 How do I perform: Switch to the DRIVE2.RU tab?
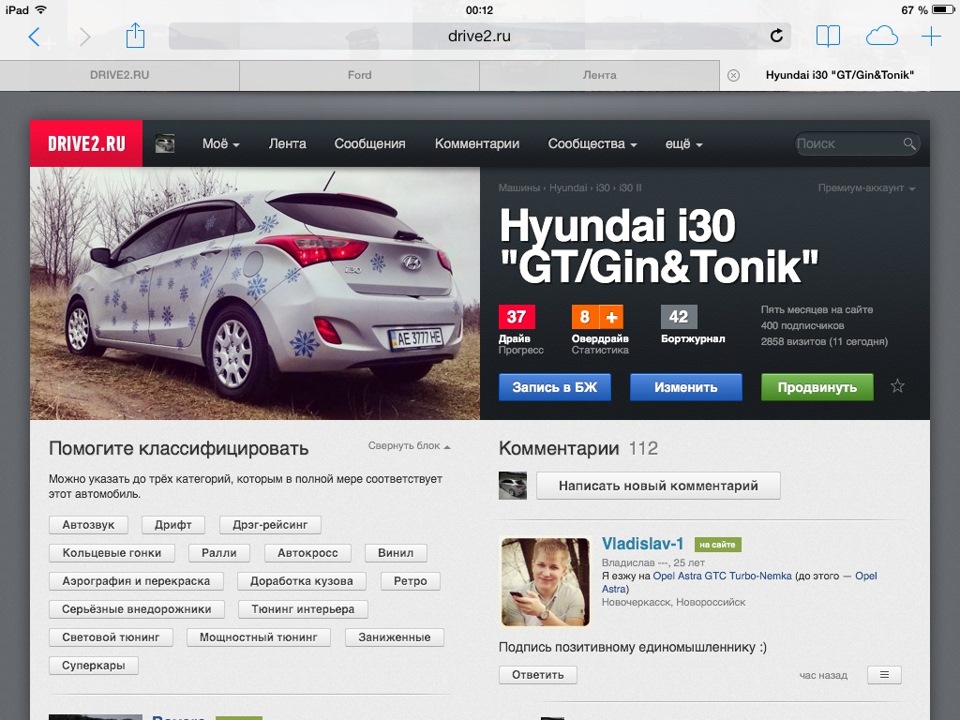pos(119,75)
